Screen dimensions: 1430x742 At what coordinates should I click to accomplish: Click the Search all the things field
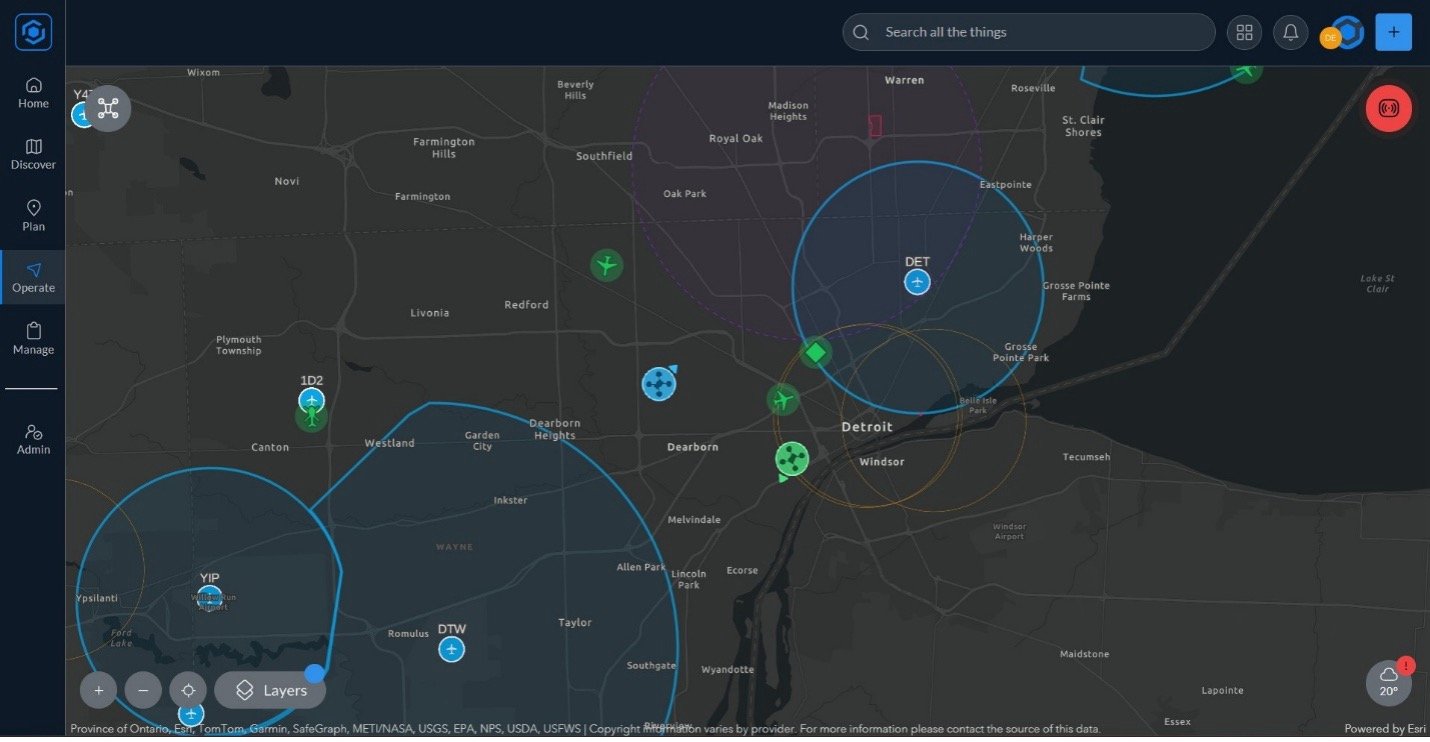pyautogui.click(x=1028, y=32)
